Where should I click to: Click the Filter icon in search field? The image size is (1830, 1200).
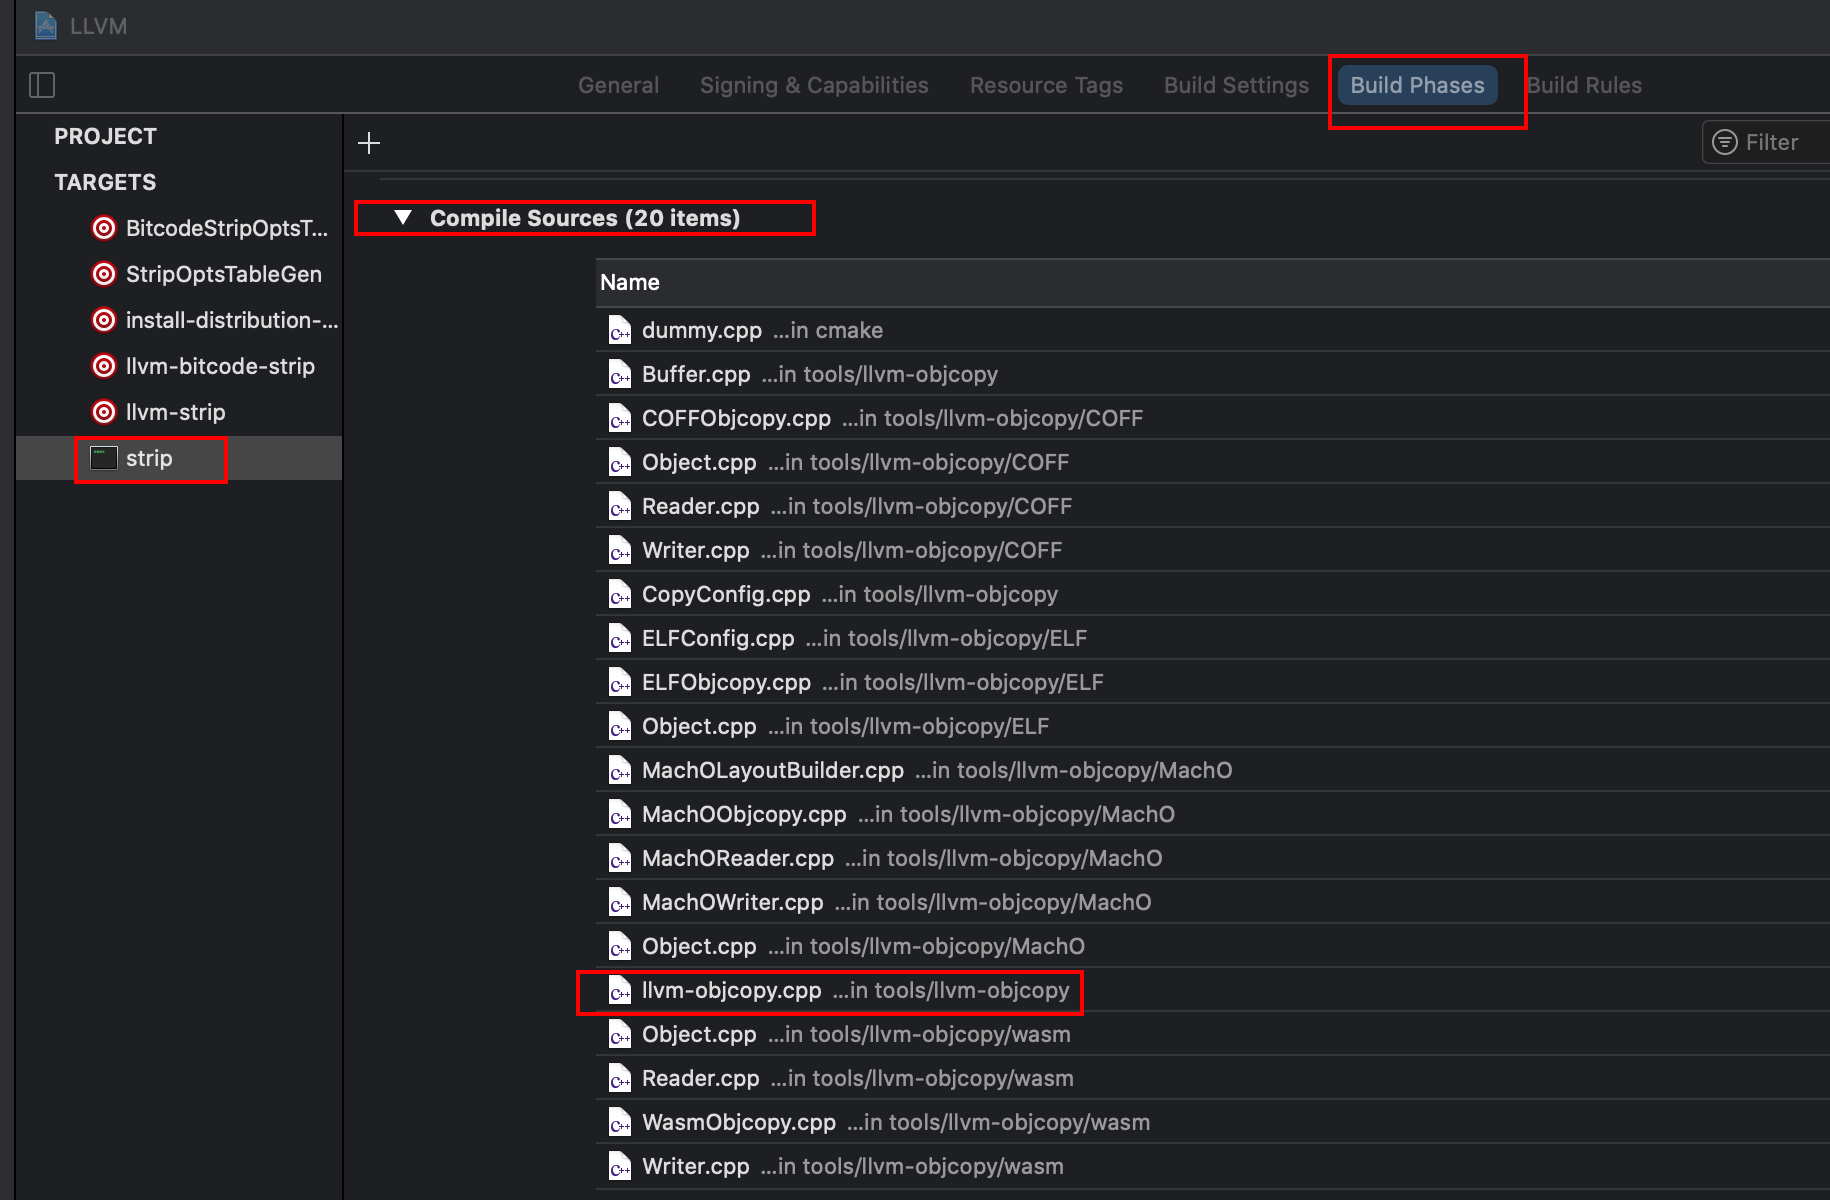point(1725,142)
